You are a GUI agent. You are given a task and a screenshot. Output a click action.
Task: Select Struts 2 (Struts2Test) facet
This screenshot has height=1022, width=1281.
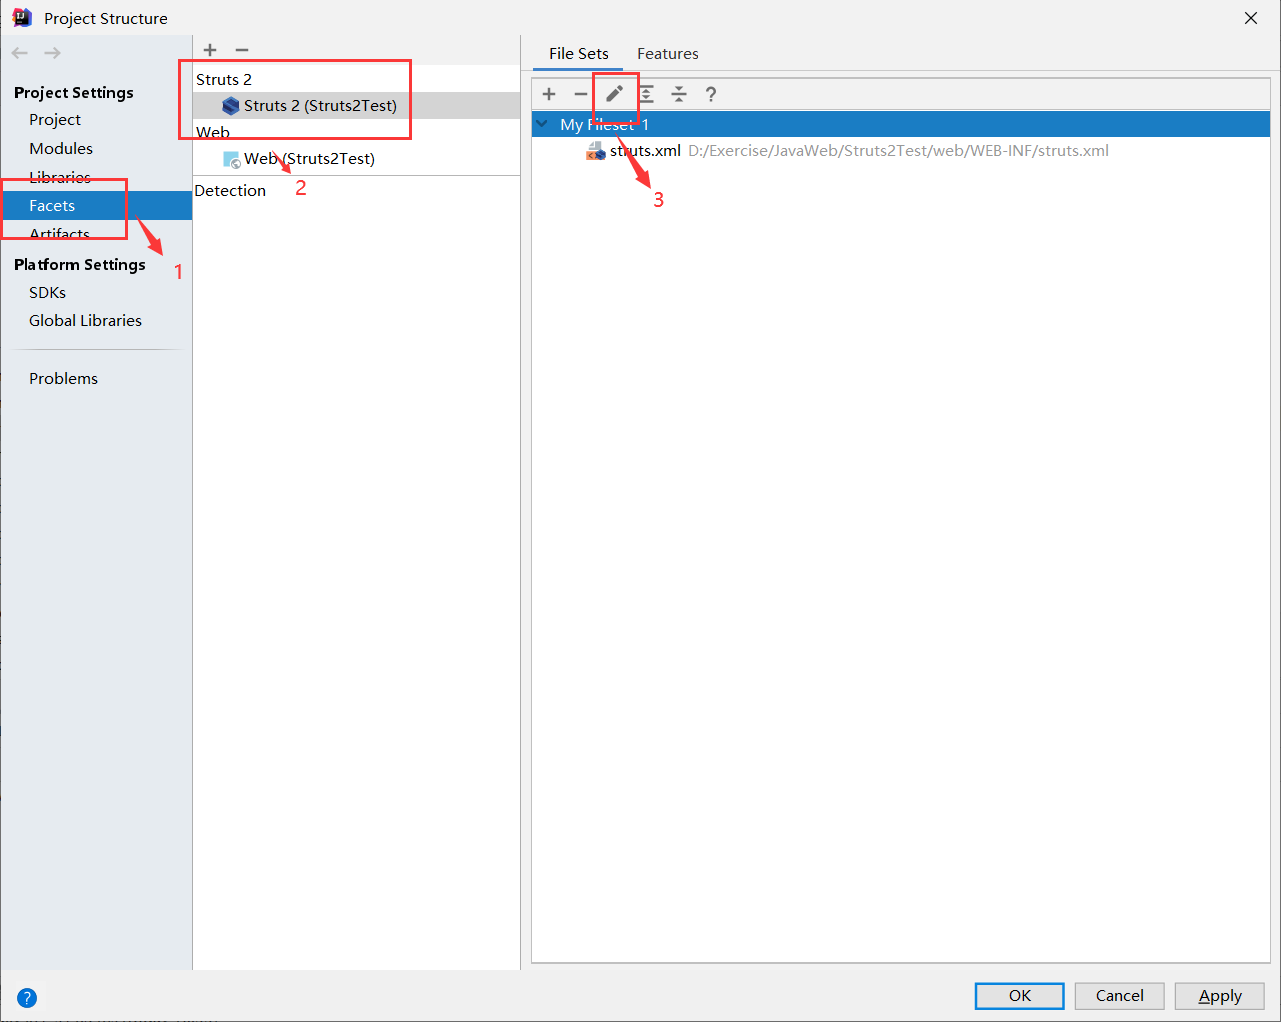tap(356, 106)
